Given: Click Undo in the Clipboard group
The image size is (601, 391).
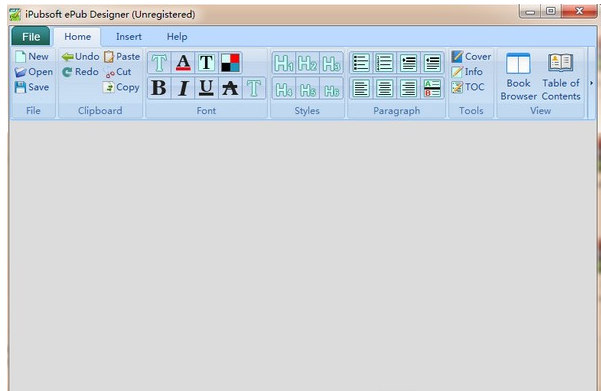Looking at the screenshot, I should click(x=80, y=57).
